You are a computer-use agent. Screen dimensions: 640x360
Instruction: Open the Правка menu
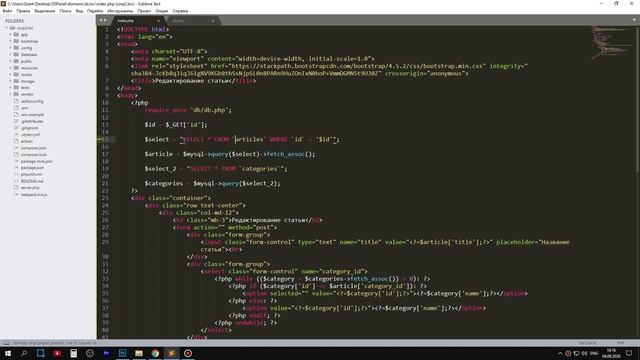[23, 11]
